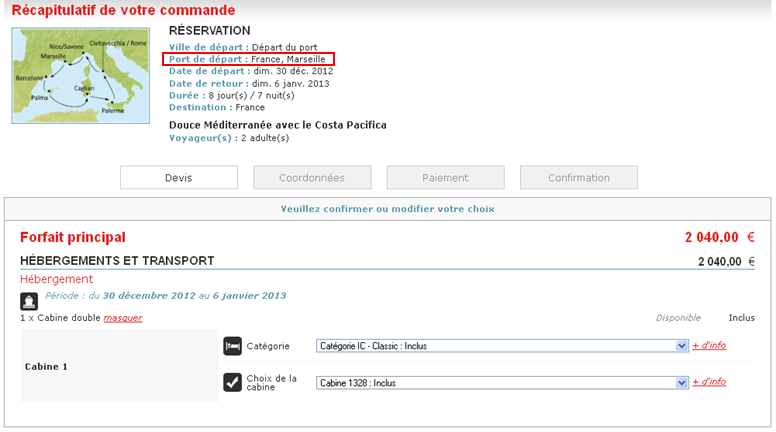Go to the Coordonnées step tab
This screenshot has width=776, height=432.
pos(312,178)
